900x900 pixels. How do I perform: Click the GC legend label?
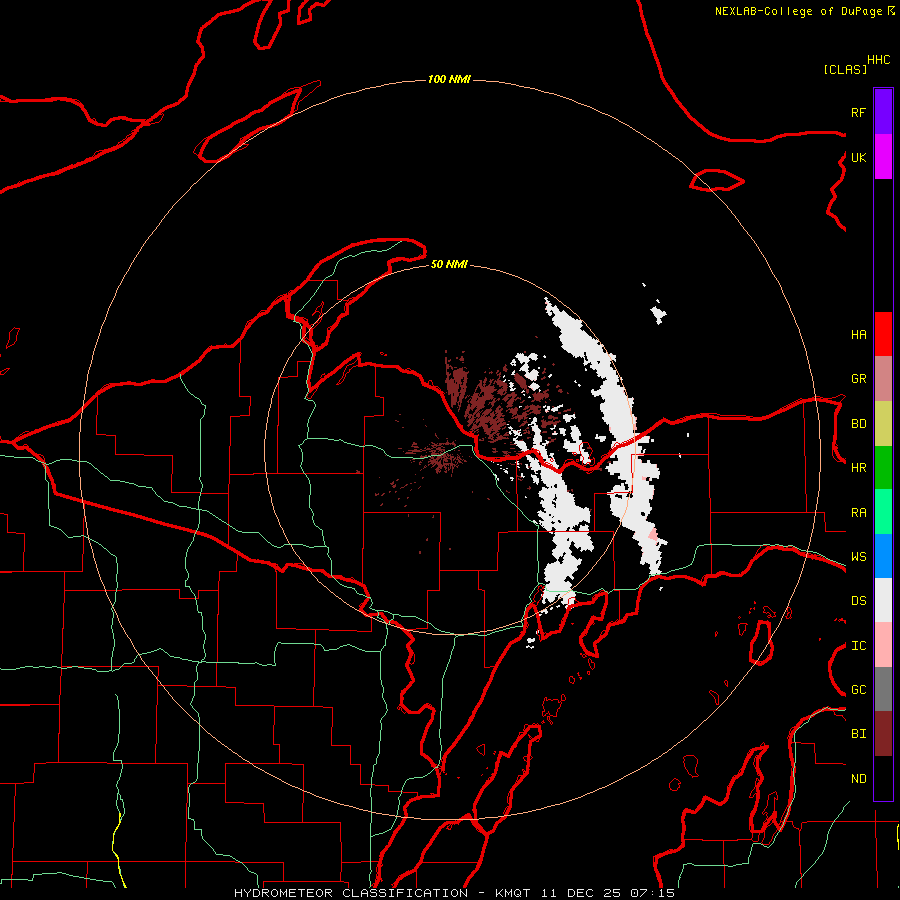(858, 689)
